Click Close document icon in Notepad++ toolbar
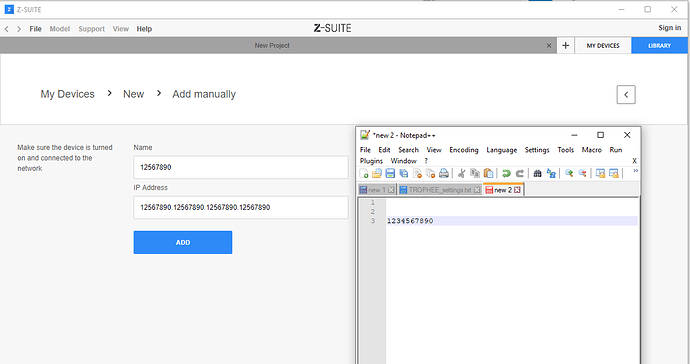The height and width of the screenshot is (364, 690). (x=417, y=173)
